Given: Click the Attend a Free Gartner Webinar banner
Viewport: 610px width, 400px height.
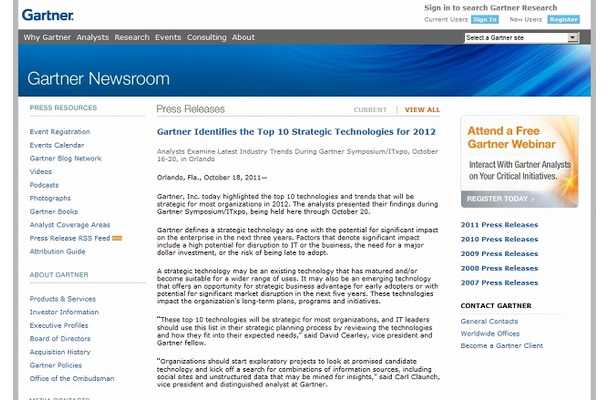Looking at the screenshot, I should [519, 161].
